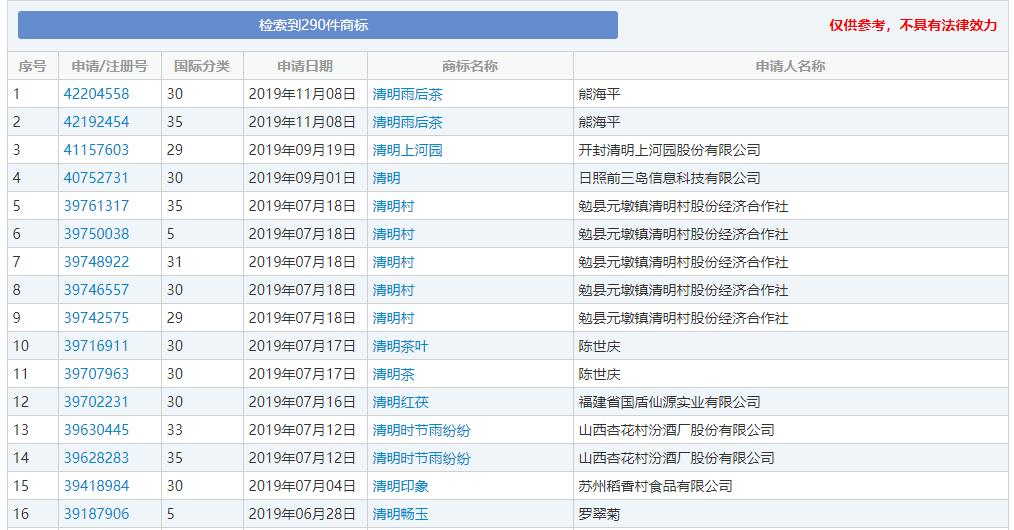The height and width of the screenshot is (530, 1014).
Task: Select applicant 苏州稻香村食品有限公司
Action: (x=655, y=486)
